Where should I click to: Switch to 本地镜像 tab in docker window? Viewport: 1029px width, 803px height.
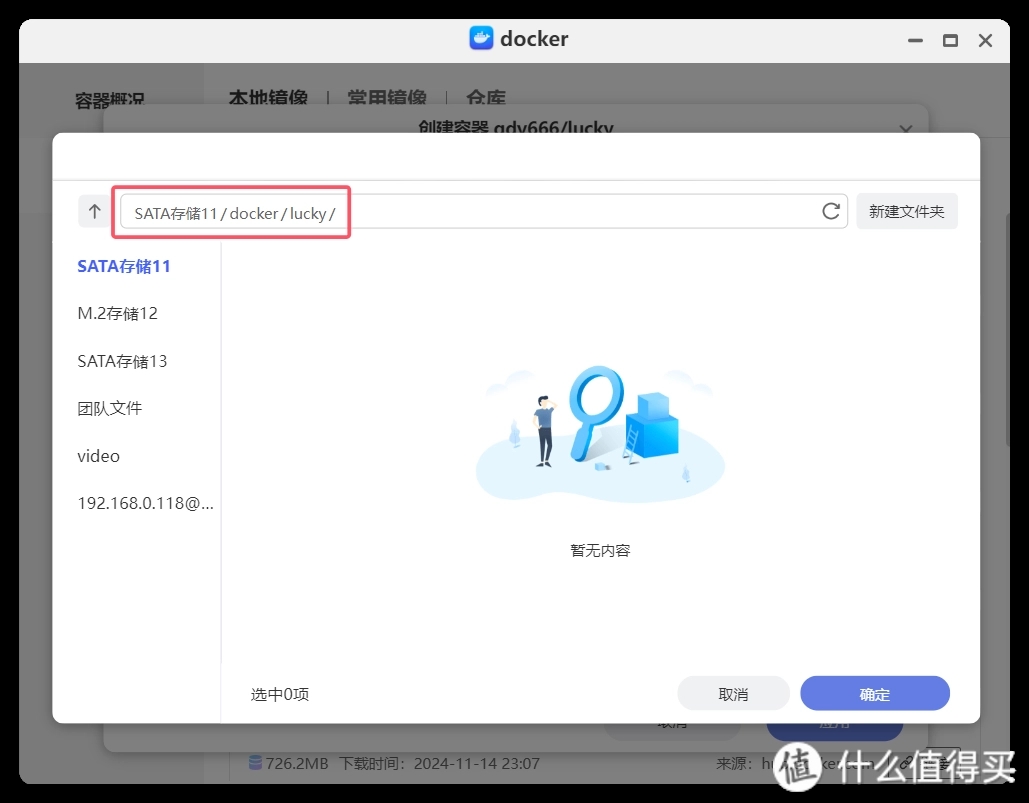[x=268, y=97]
